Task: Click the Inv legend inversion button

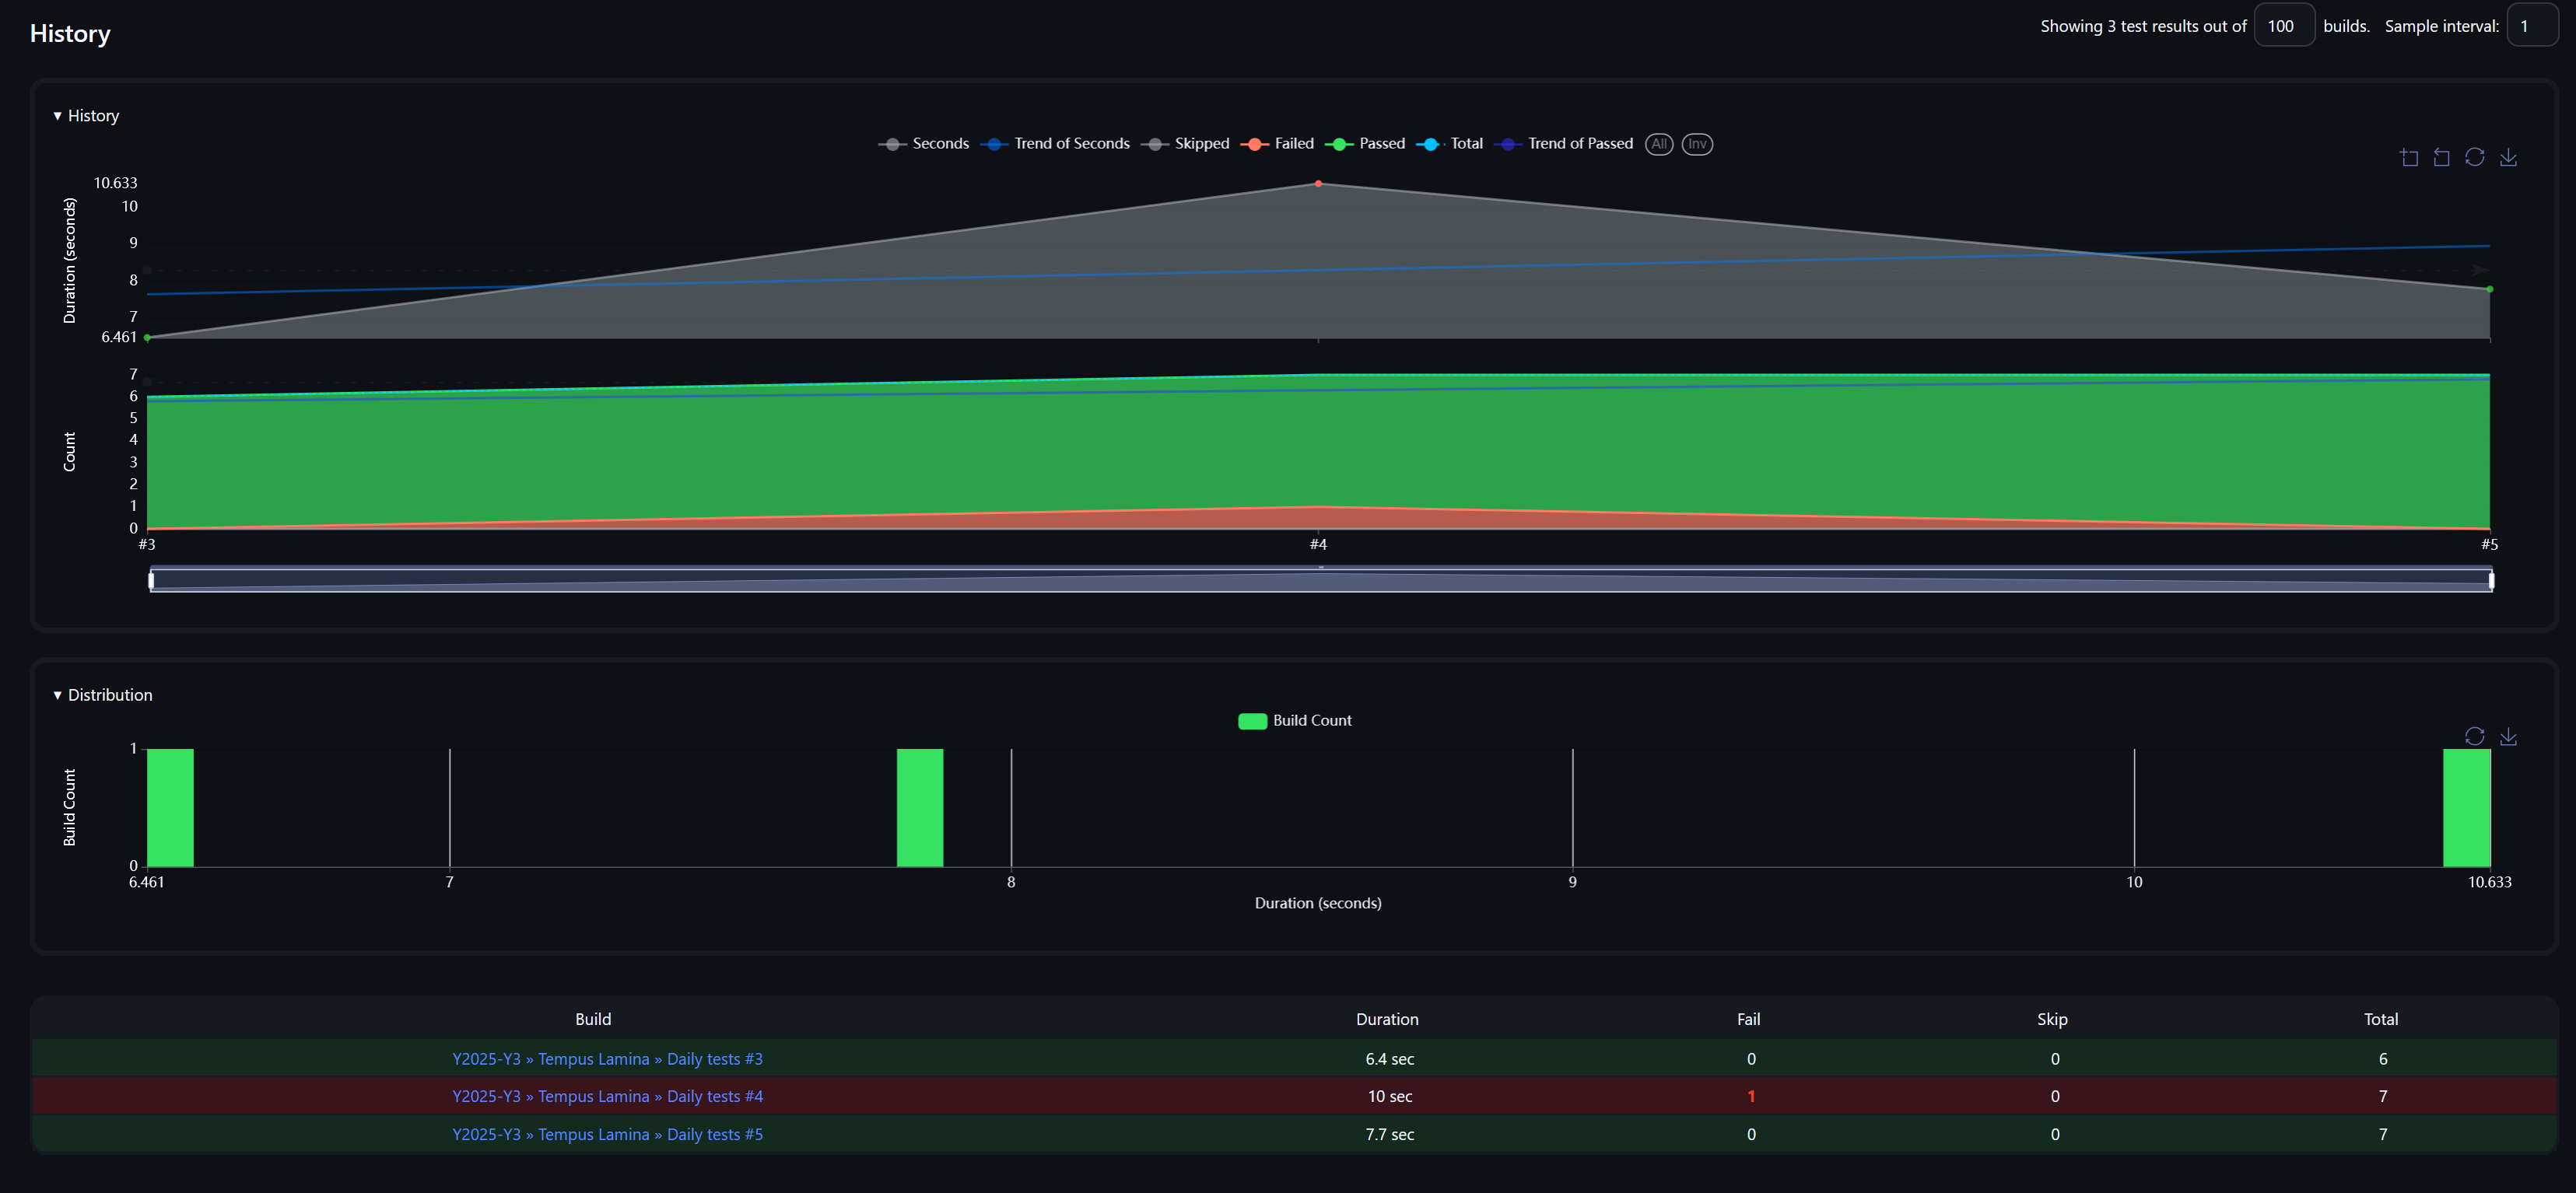Action: click(x=1696, y=144)
